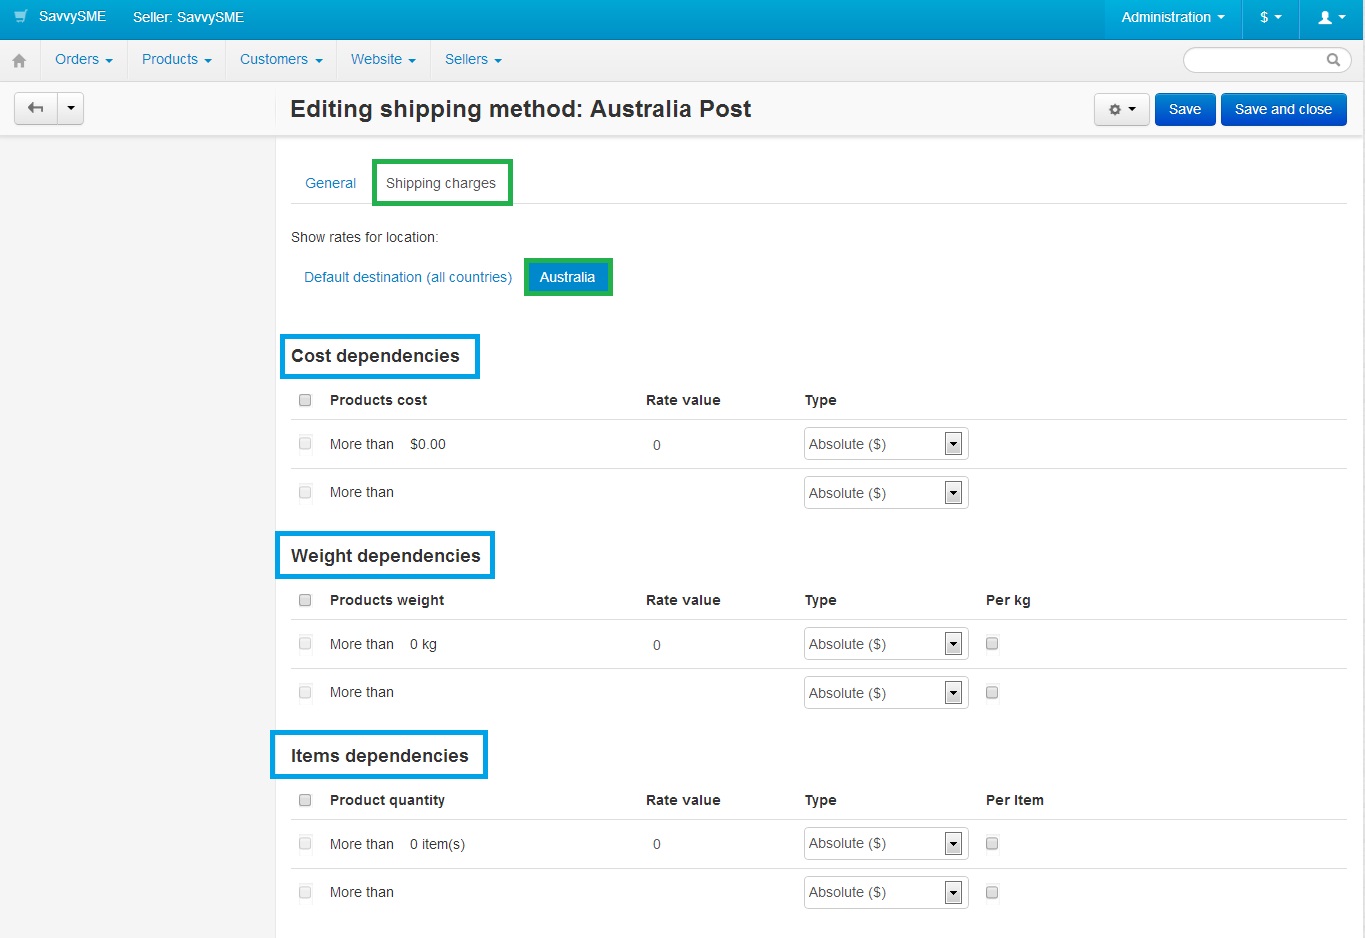Open the Website menu
The height and width of the screenshot is (938, 1365).
tap(383, 60)
